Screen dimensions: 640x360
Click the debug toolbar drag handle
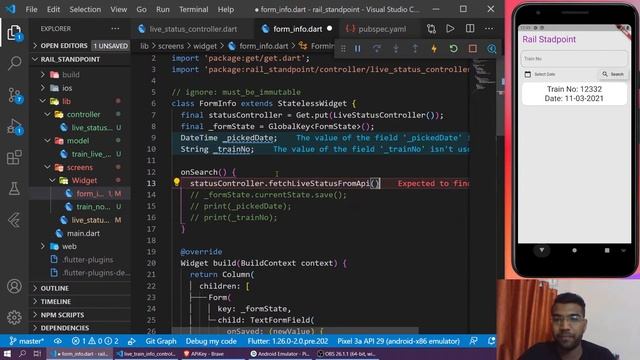[x=343, y=49]
